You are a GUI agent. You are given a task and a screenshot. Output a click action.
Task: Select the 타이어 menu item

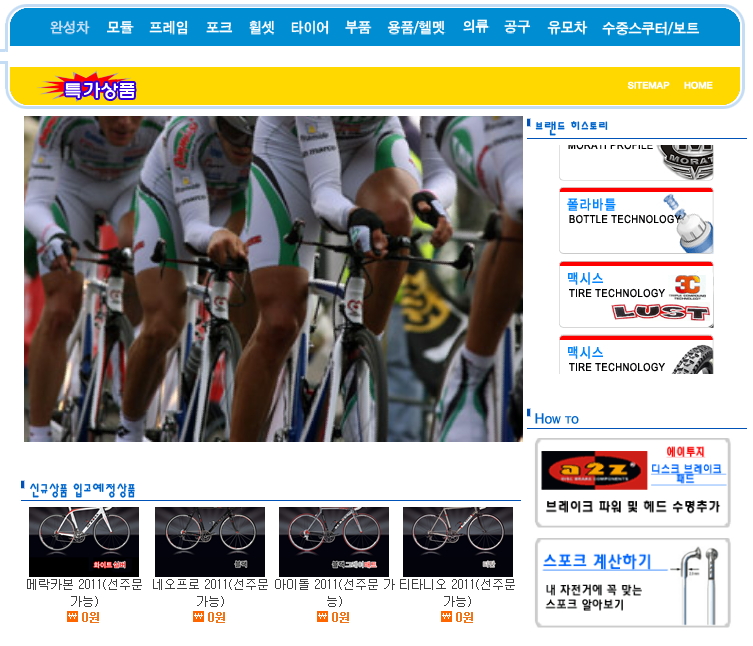point(310,27)
